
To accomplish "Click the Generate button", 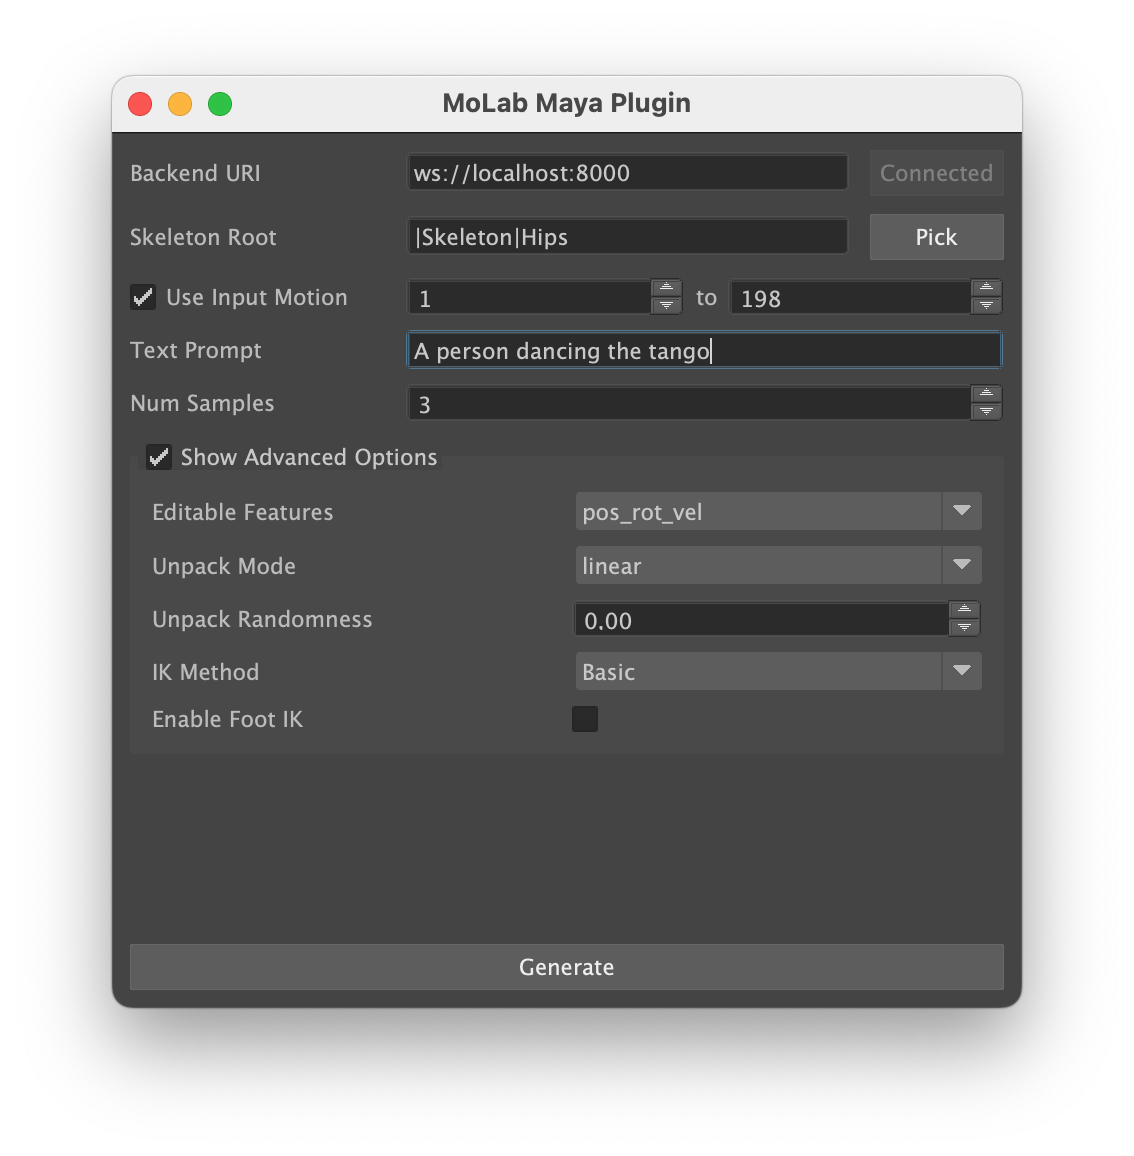I will [x=566, y=967].
